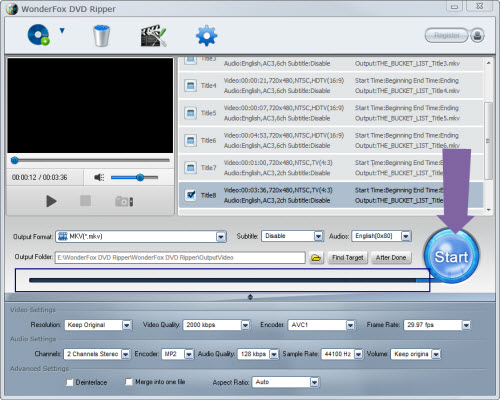
Task: Uncheck the Title8 checkbox
Action: [x=190, y=195]
